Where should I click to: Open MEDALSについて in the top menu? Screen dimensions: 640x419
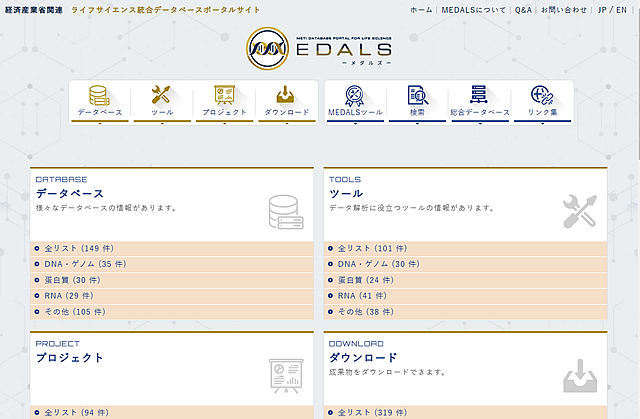click(473, 10)
